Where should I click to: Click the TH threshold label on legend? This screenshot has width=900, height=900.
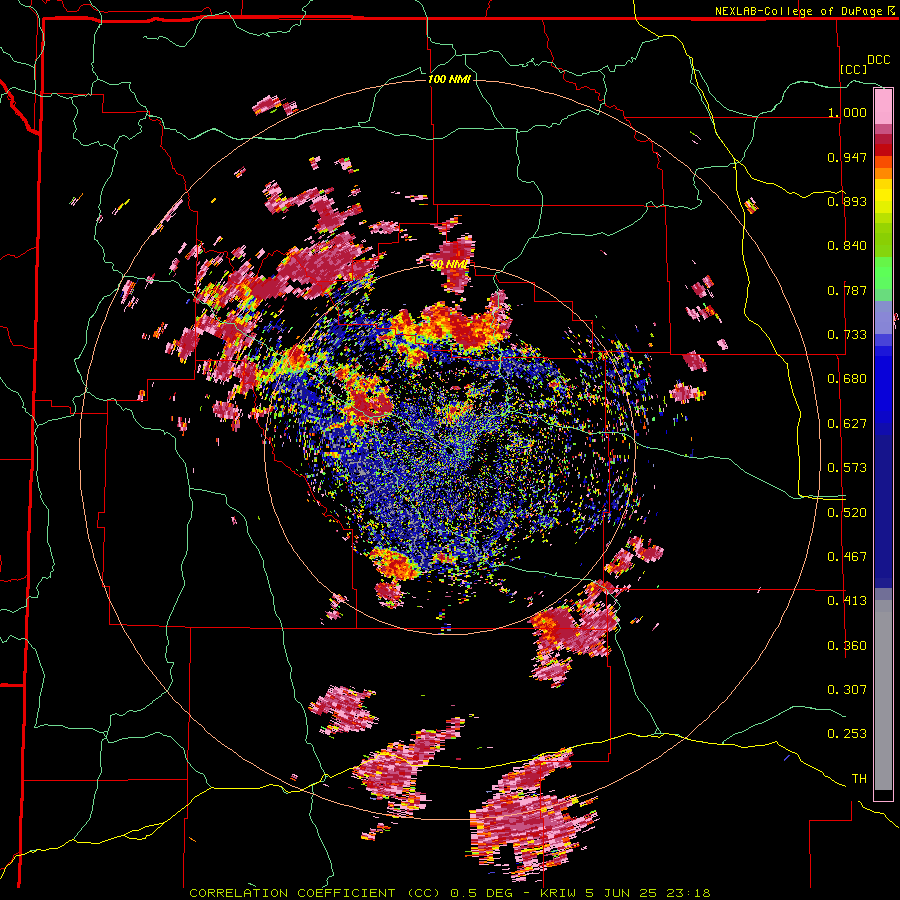tap(859, 779)
